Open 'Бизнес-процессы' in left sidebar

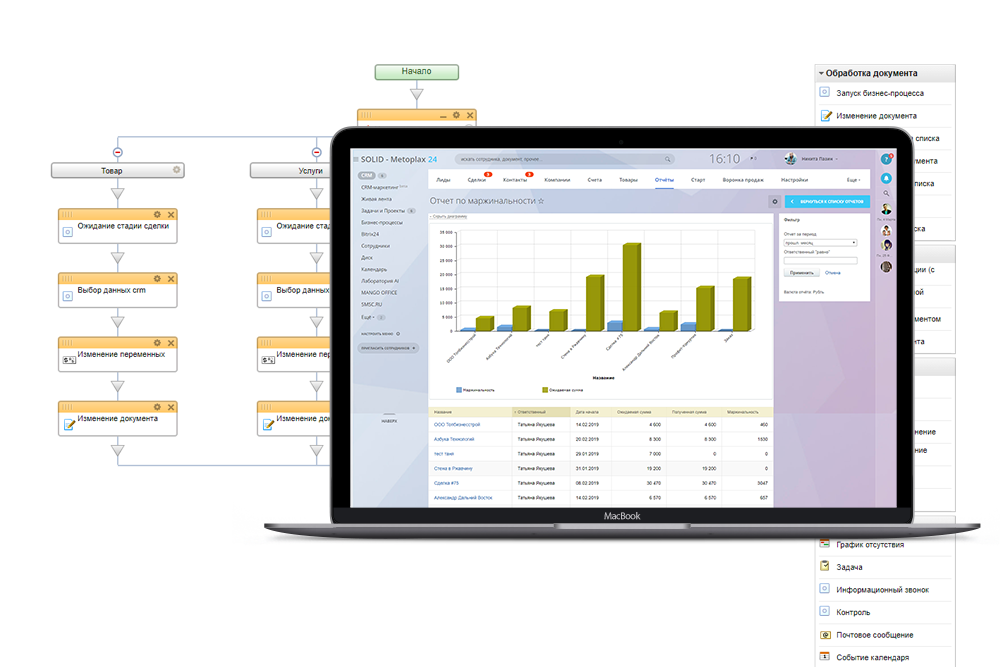pyautogui.click(x=382, y=223)
